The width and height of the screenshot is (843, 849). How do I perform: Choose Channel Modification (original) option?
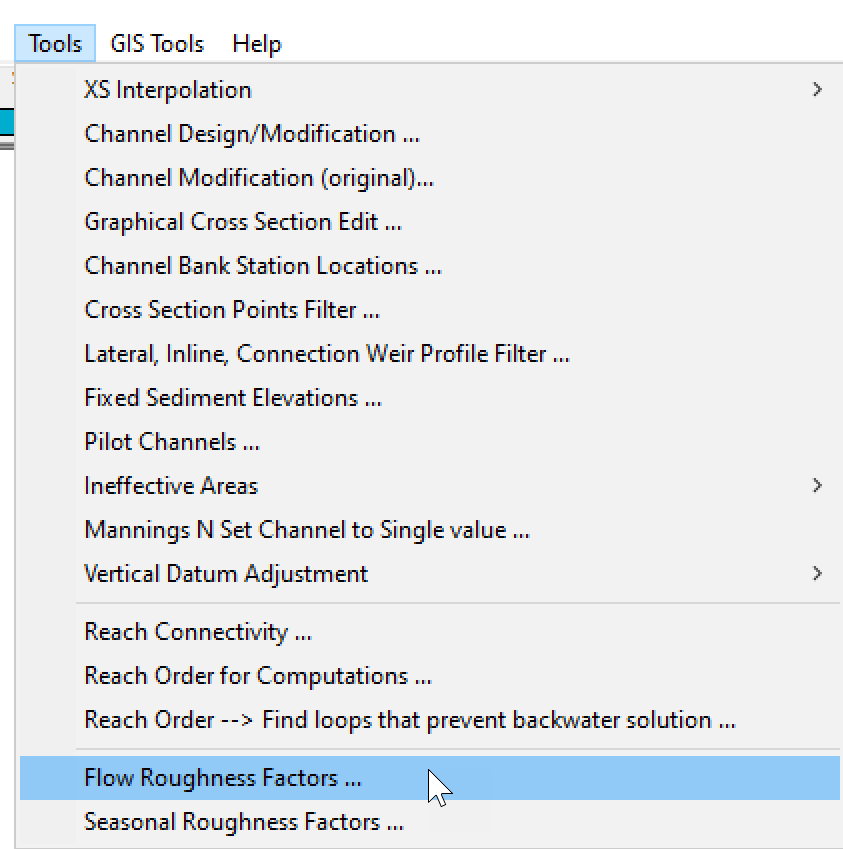259,178
